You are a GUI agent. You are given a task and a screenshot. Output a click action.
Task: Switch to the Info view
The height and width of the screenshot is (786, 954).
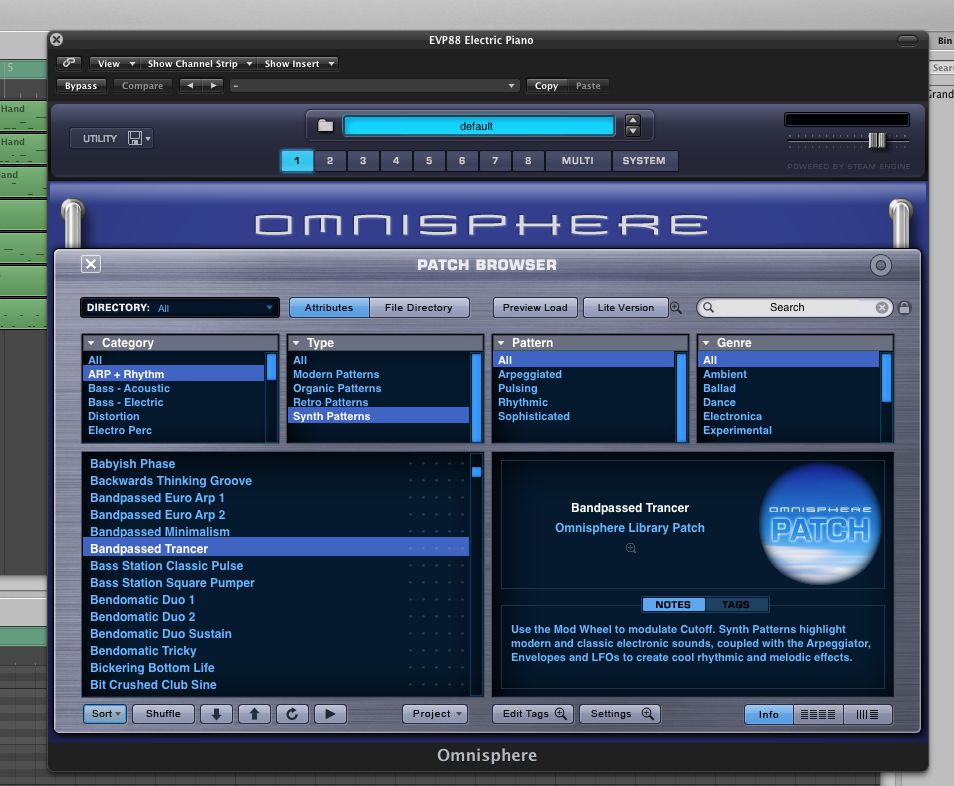click(x=768, y=714)
